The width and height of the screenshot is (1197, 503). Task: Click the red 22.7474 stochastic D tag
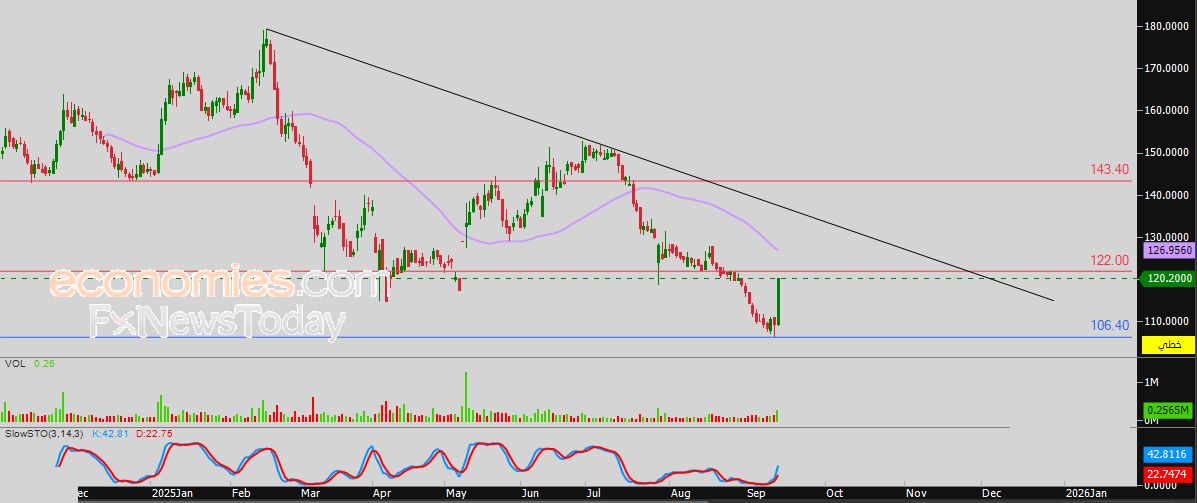click(1167, 474)
